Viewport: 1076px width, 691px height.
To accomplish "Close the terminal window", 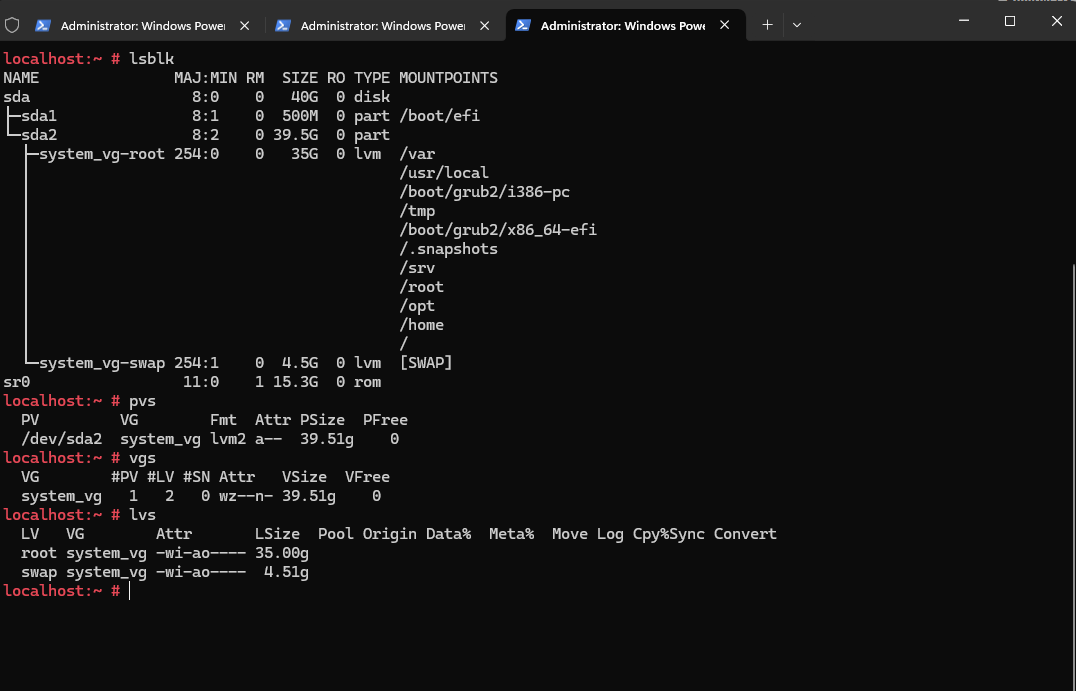I will pos(1057,21).
